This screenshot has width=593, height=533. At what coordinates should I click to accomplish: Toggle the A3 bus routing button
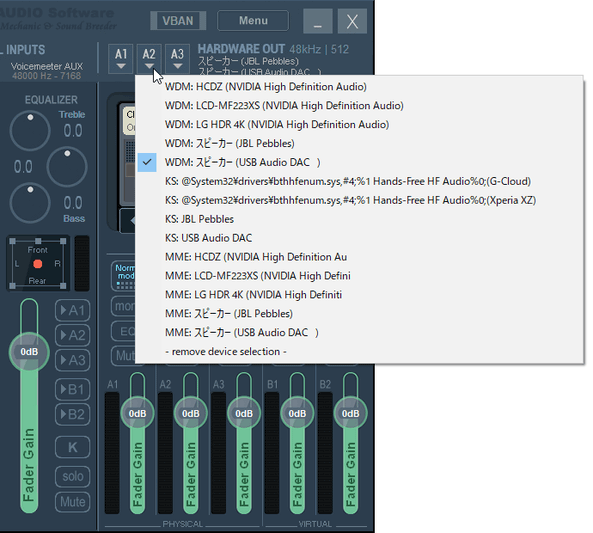(73, 360)
